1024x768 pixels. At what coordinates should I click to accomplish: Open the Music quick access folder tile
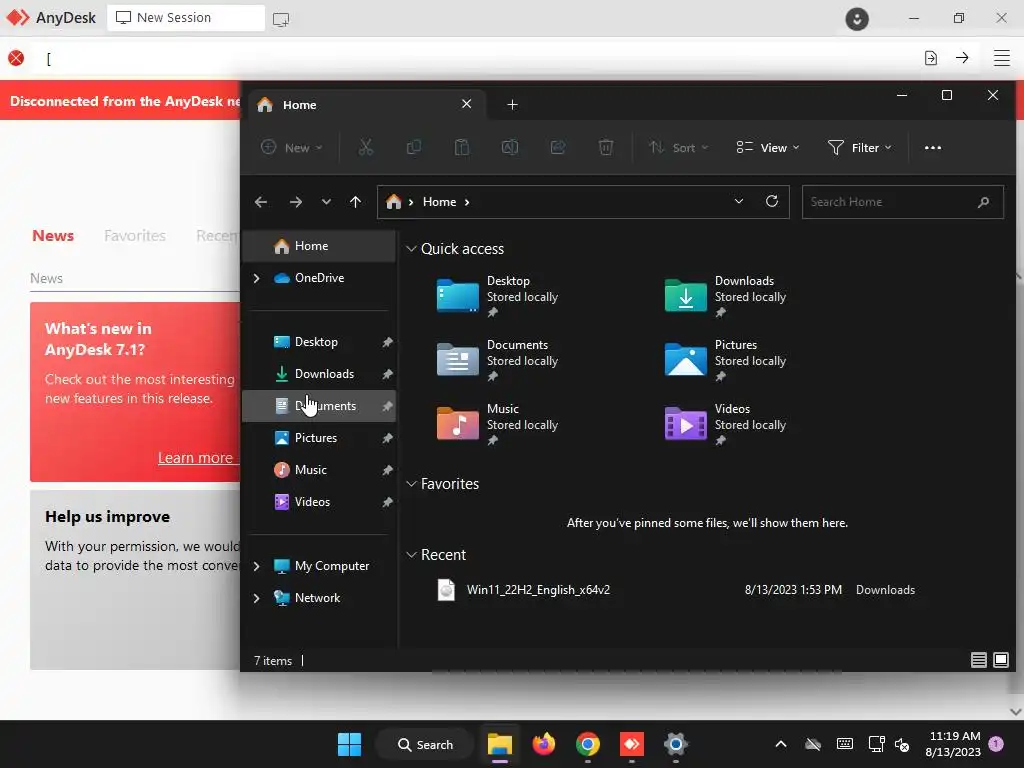click(x=498, y=424)
